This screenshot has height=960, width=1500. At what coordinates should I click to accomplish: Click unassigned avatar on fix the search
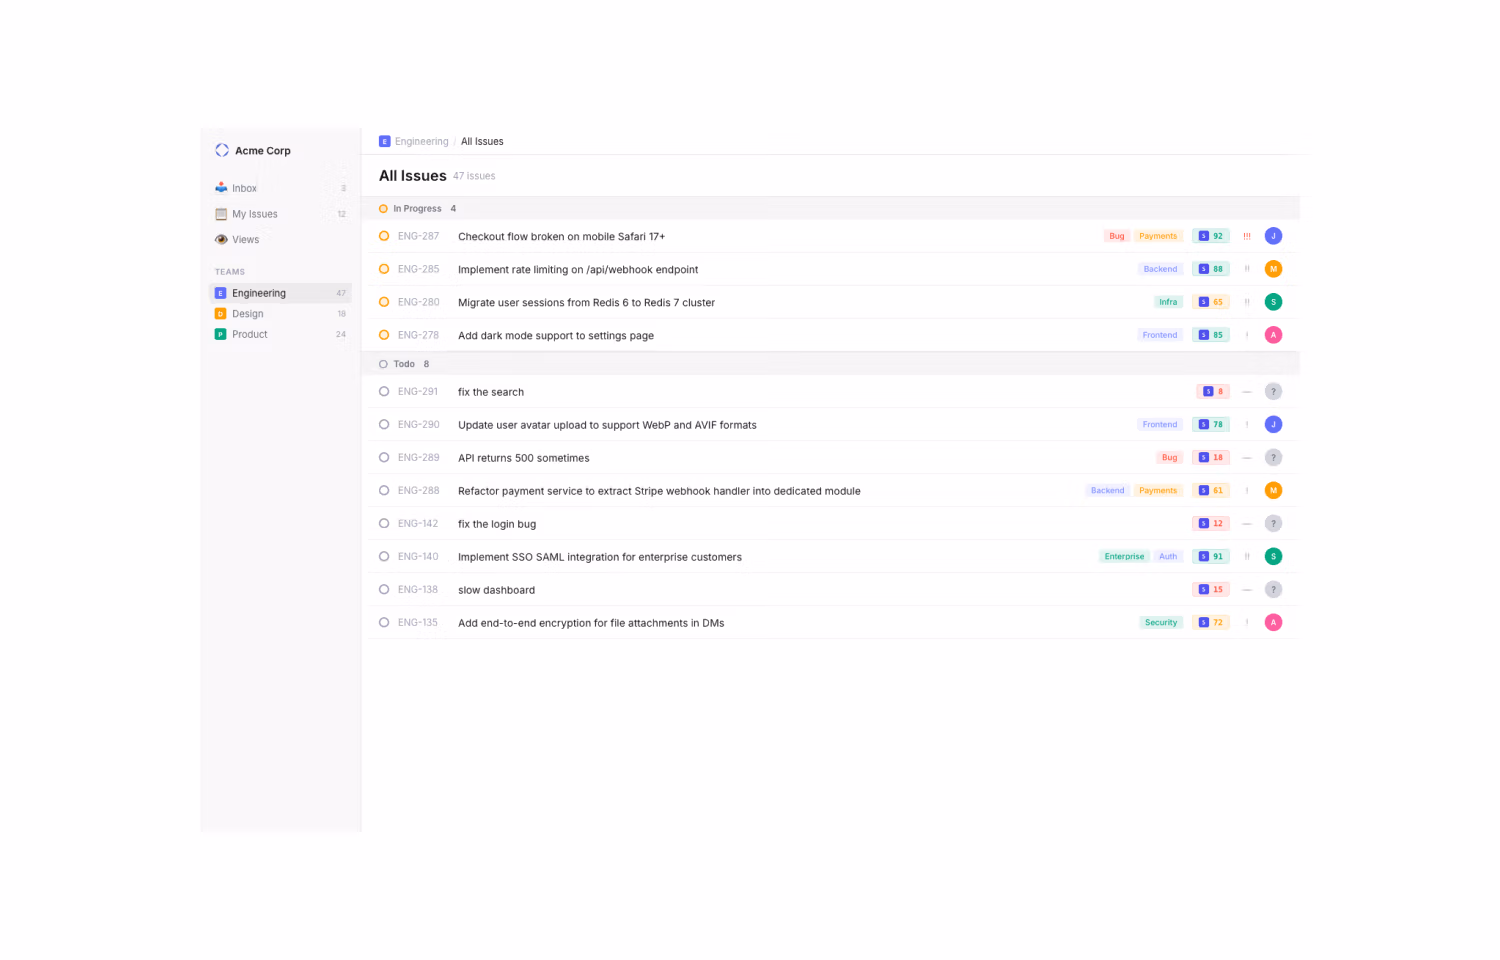[1273, 392]
